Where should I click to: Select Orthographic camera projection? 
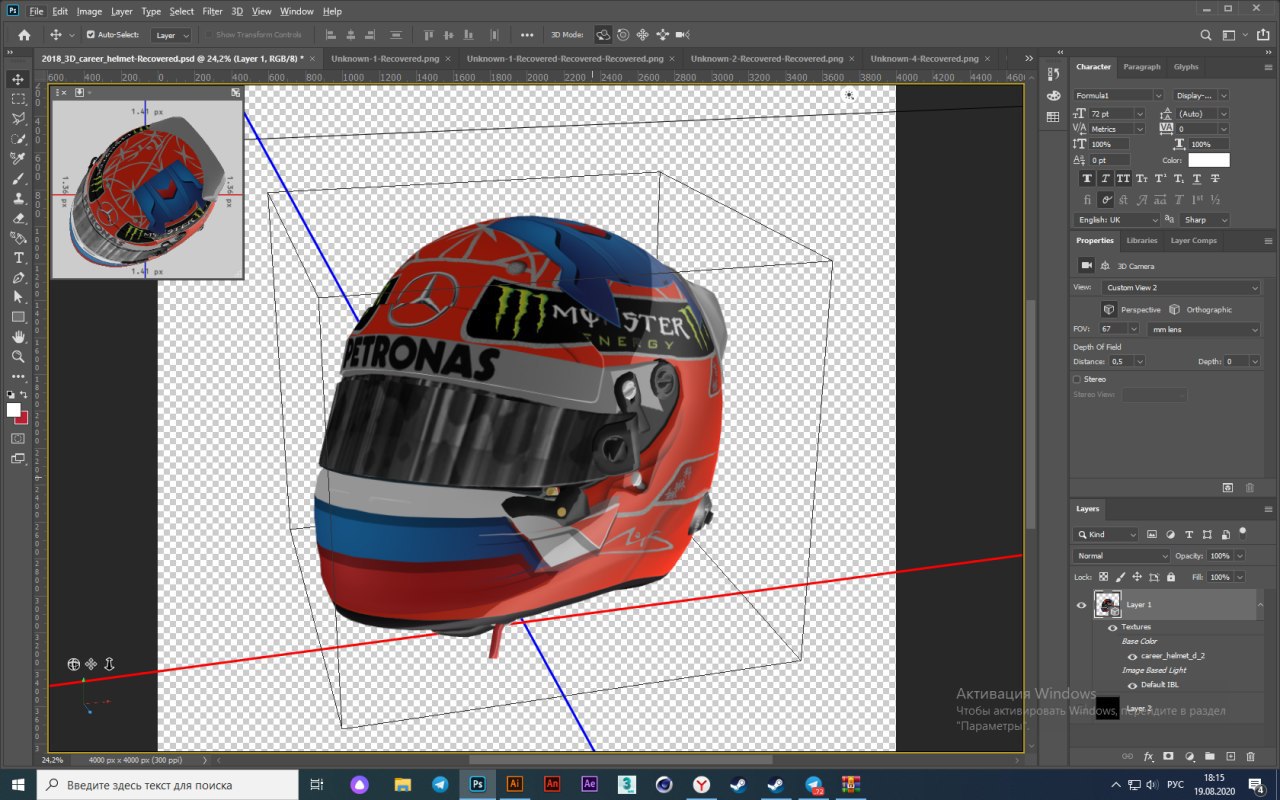[1200, 310]
